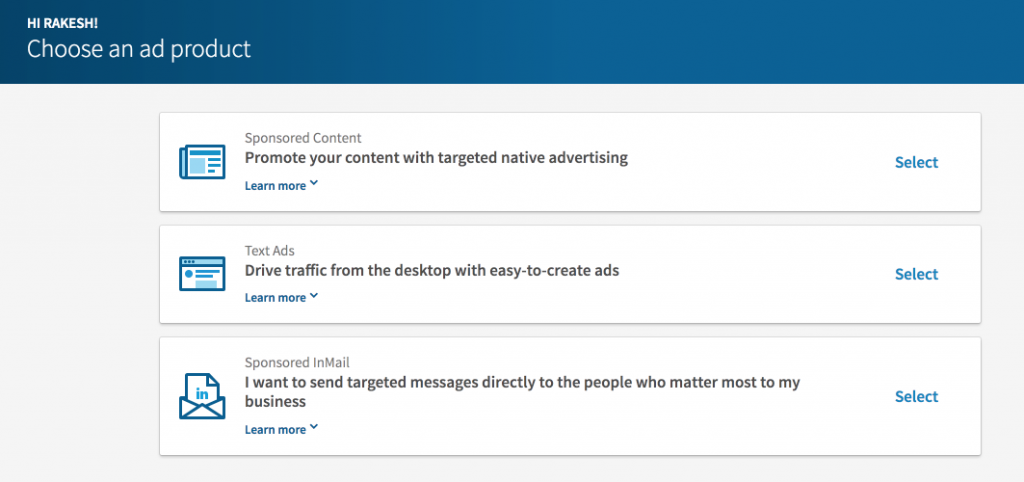Select the Sponsored Content ad product
The image size is (1024, 482).
pyautogui.click(x=916, y=162)
